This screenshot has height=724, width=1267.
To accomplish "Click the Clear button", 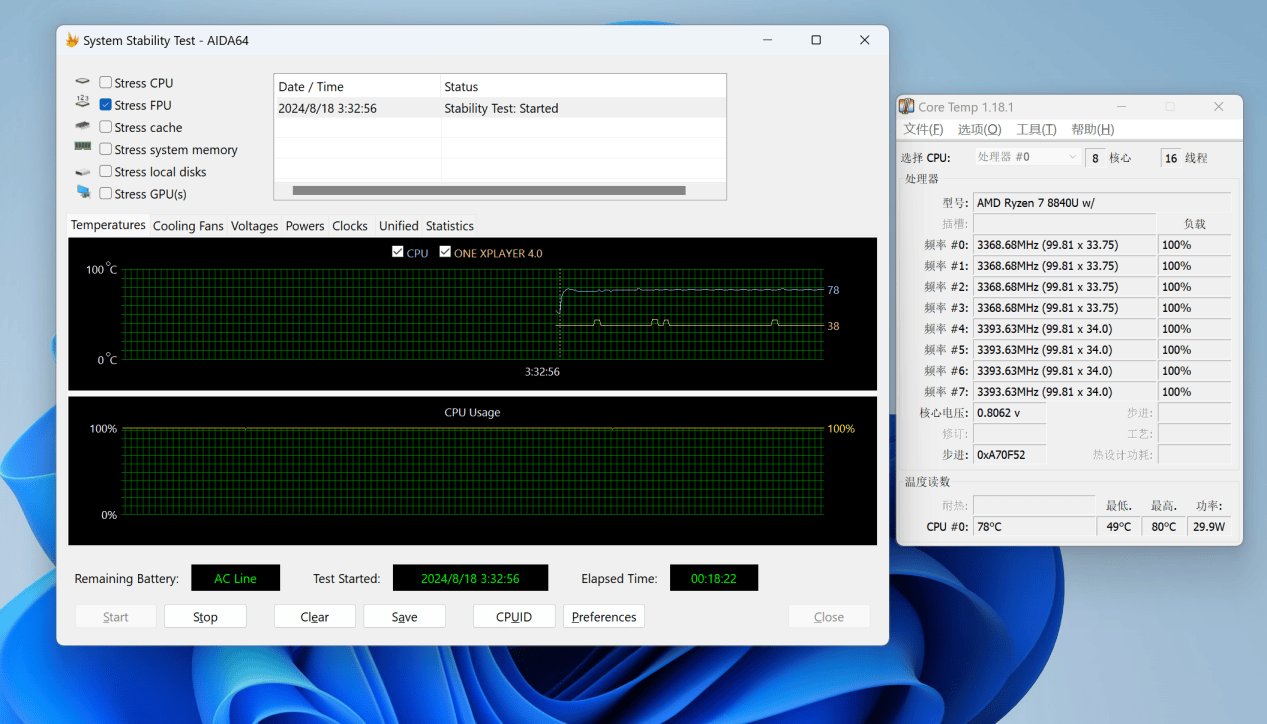I will (315, 617).
